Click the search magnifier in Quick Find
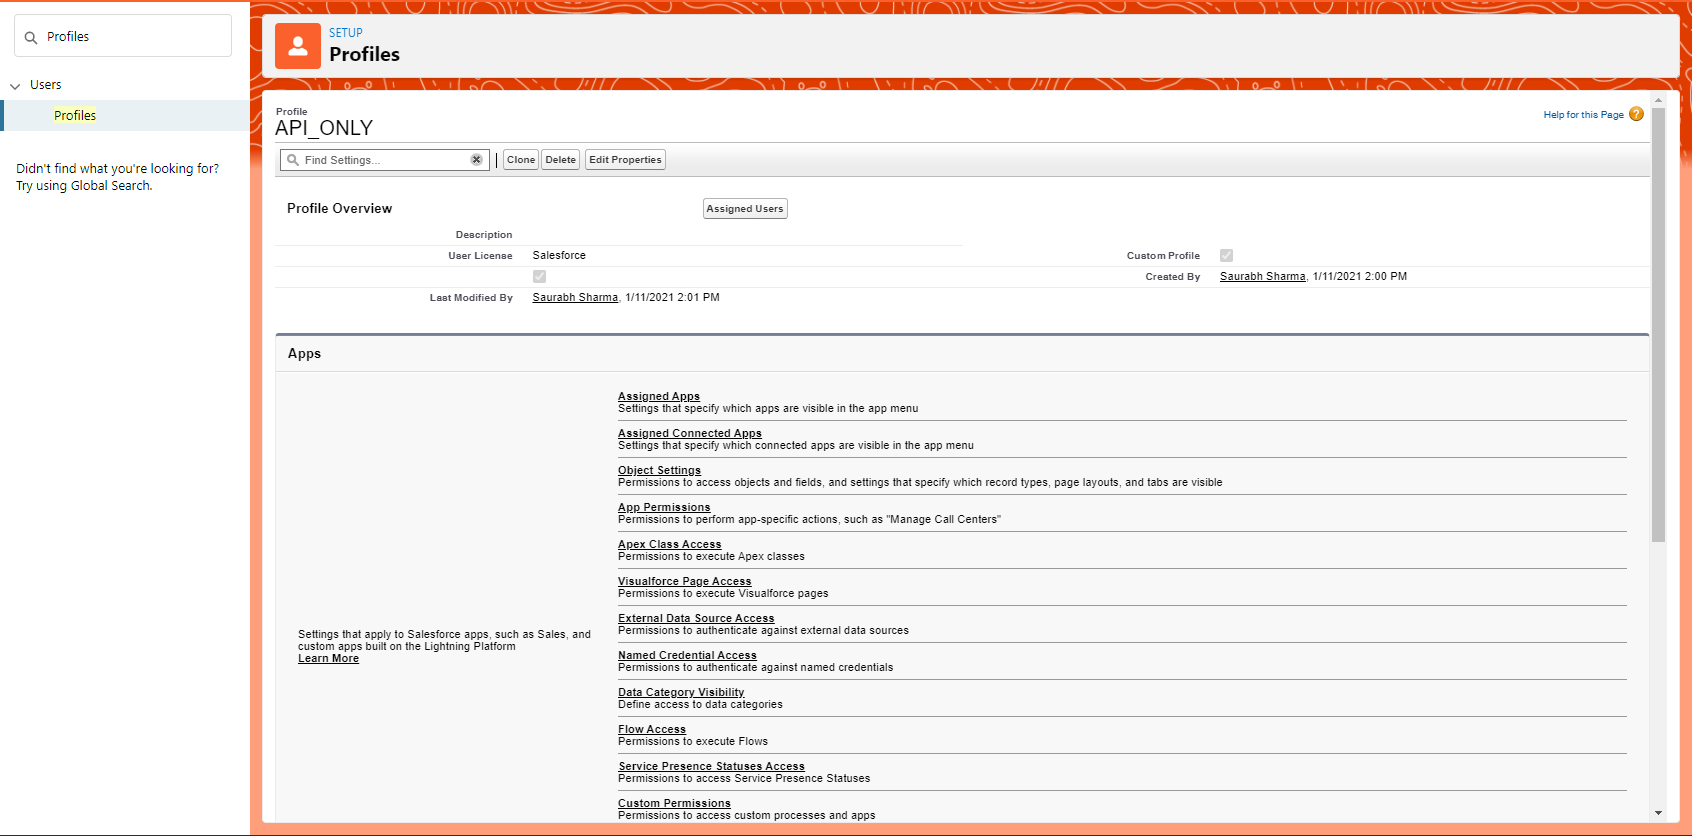 click(x=31, y=38)
